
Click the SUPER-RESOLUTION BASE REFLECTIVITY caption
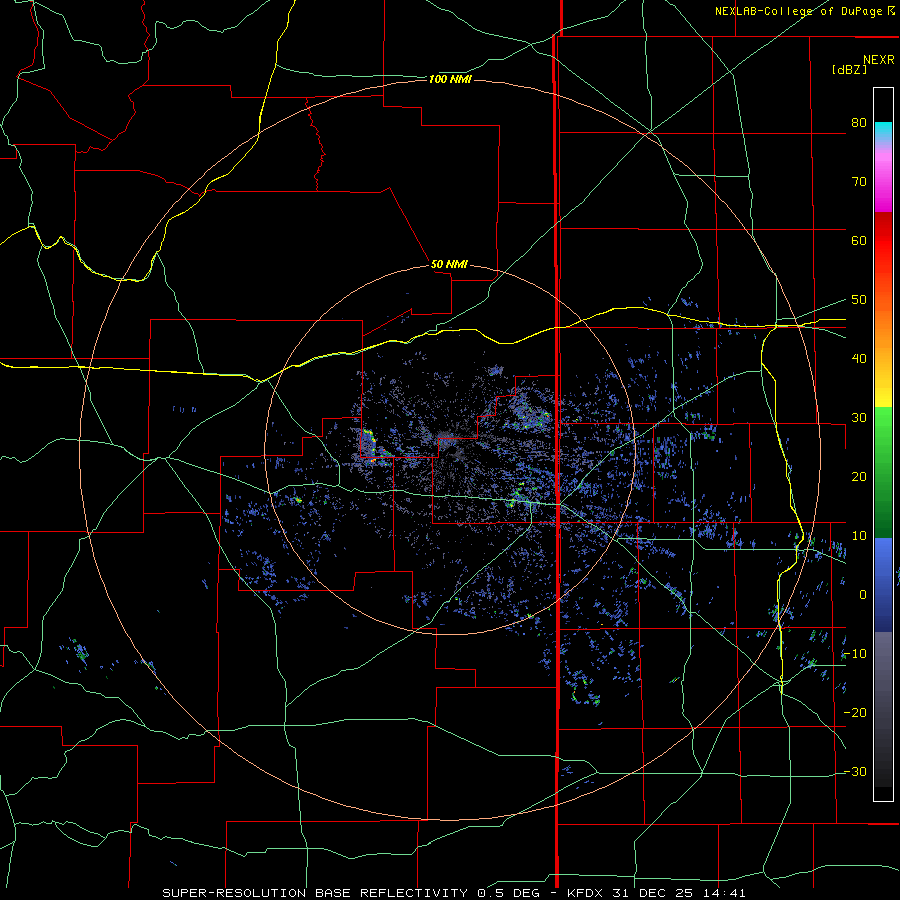click(x=315, y=893)
